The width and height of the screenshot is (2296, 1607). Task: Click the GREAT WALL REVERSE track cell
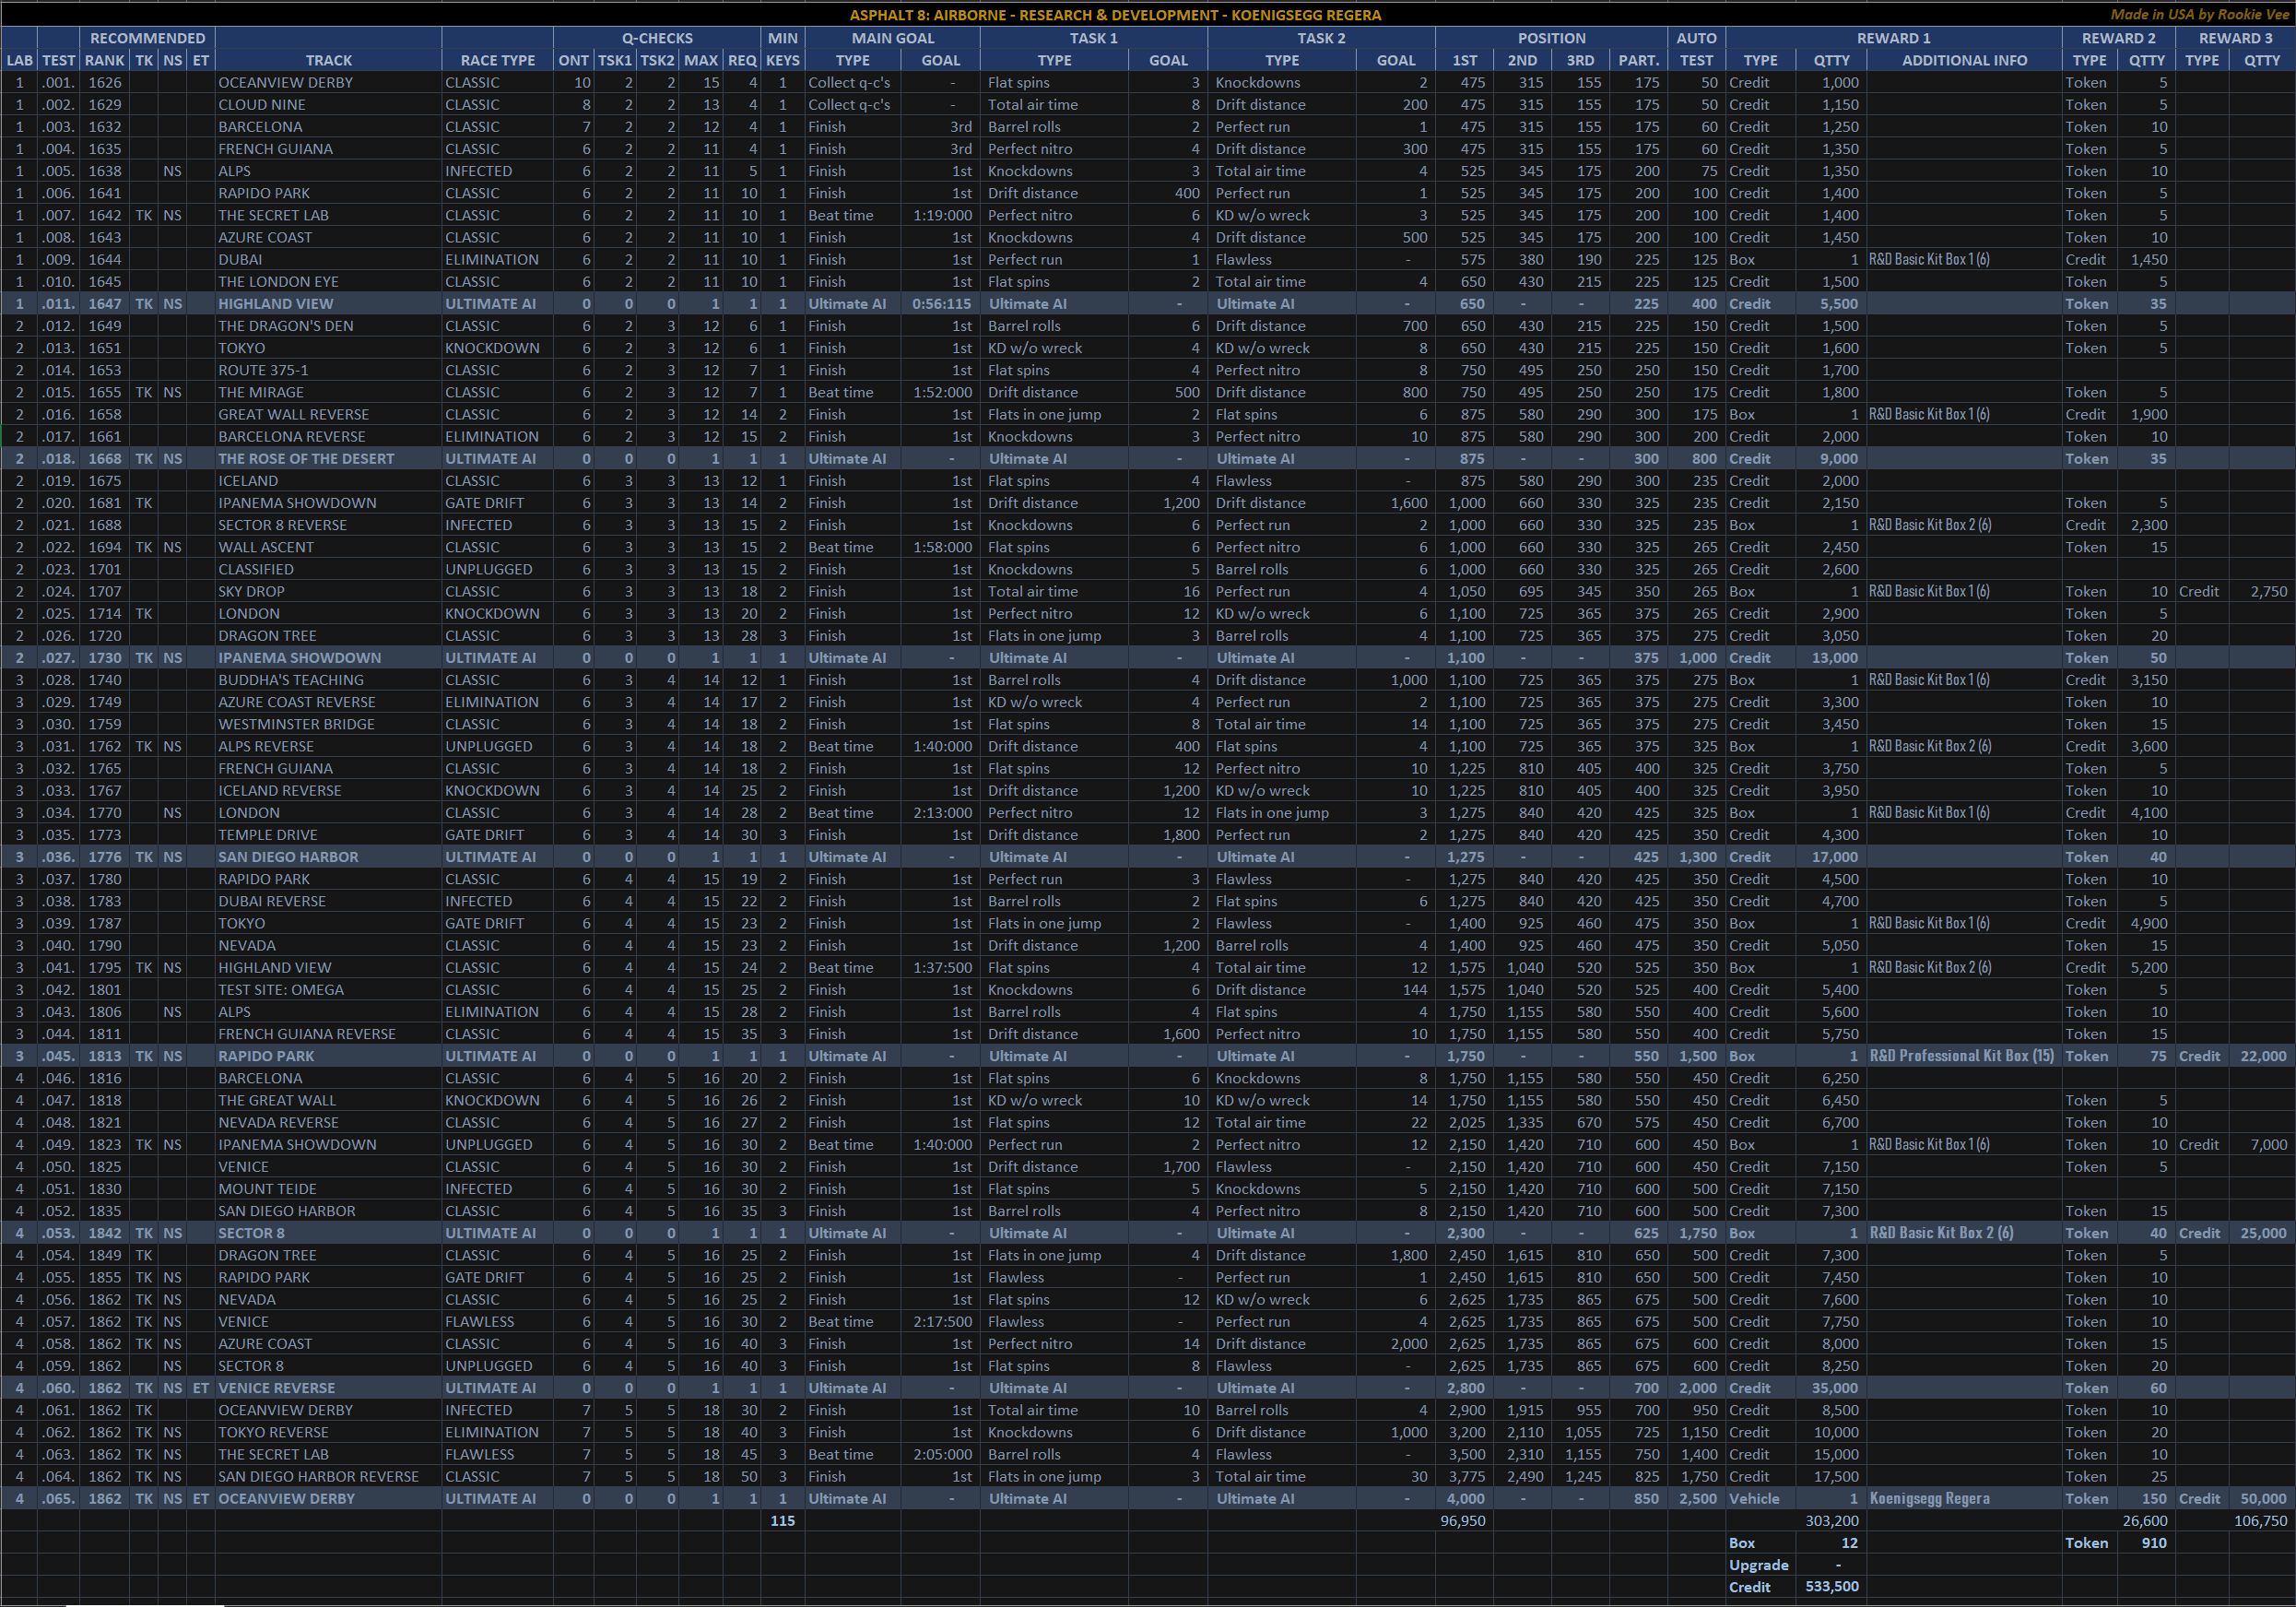click(328, 414)
